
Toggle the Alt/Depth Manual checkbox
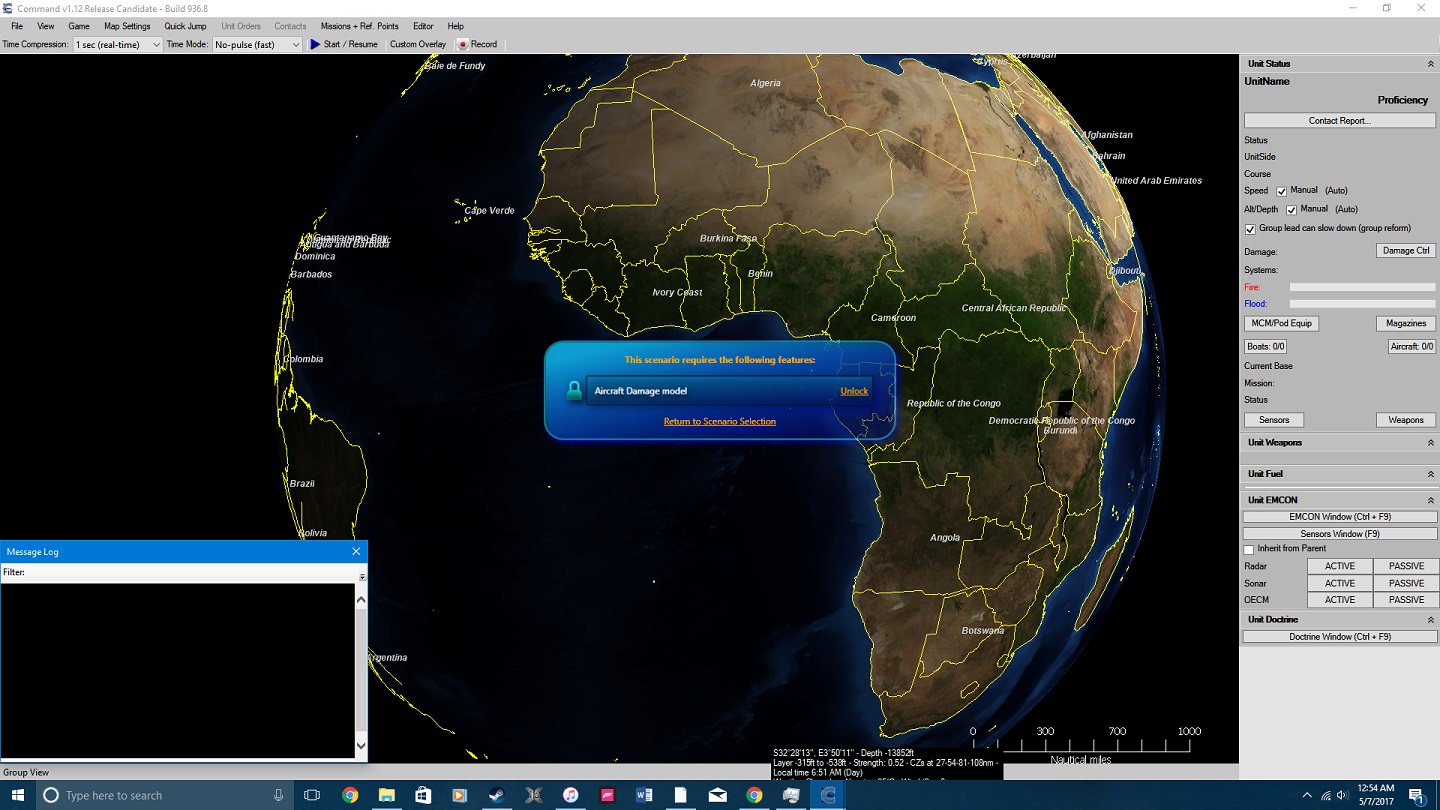[1291, 210]
